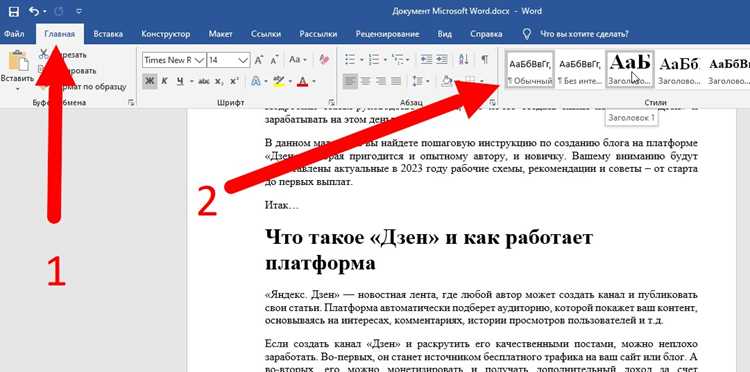Click the Sort A-Z icon
Image resolution: width=750 pixels, height=372 pixels.
point(464,60)
